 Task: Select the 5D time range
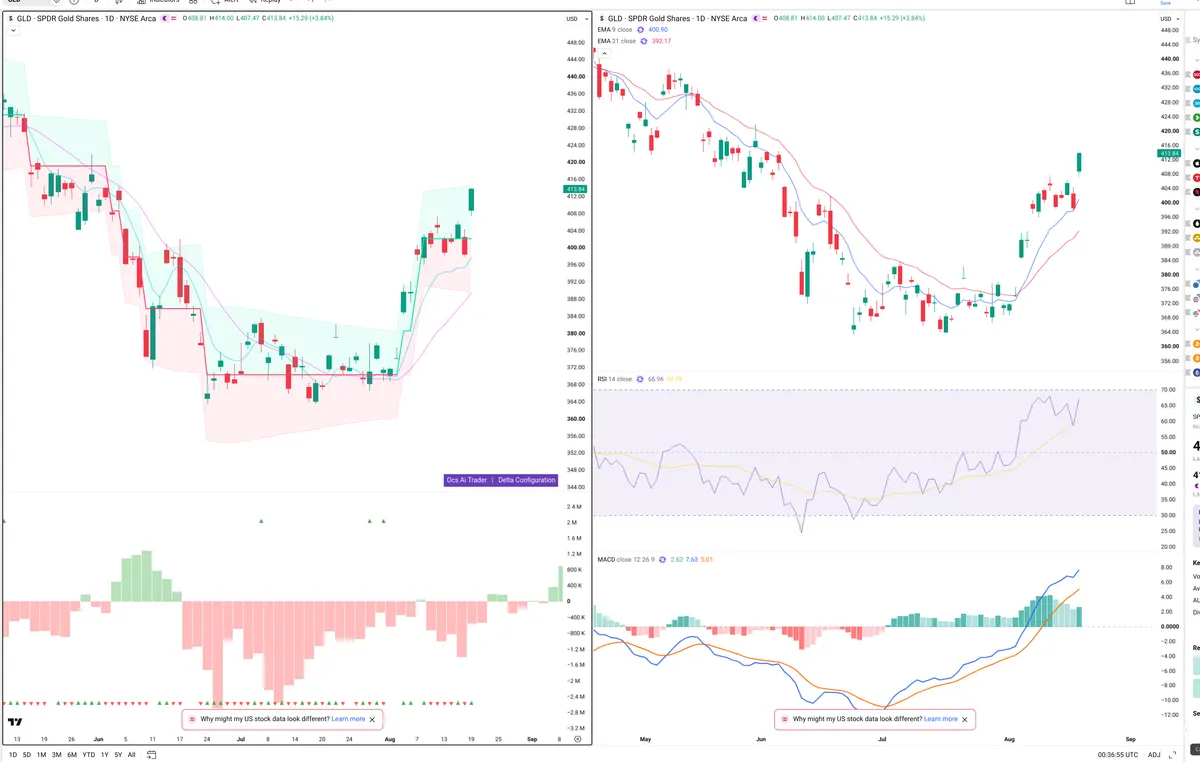click(x=27, y=754)
